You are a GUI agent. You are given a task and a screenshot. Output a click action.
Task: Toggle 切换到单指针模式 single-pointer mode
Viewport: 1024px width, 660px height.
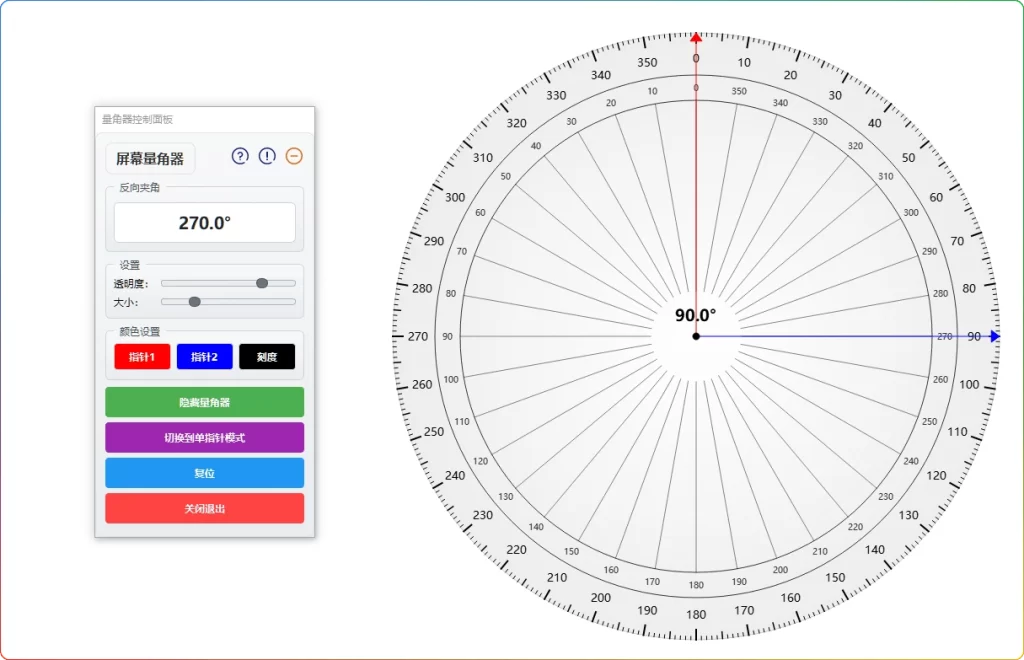[x=204, y=437]
